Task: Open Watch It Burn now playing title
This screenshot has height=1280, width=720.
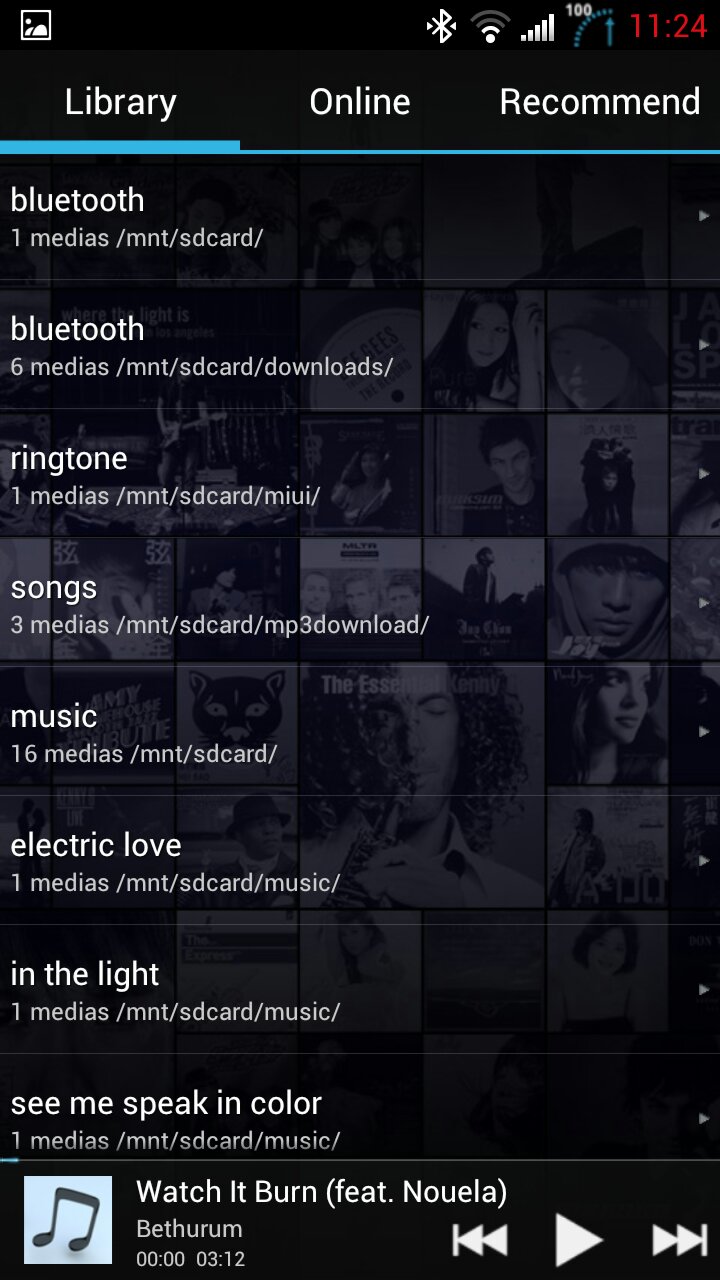Action: [x=321, y=1192]
